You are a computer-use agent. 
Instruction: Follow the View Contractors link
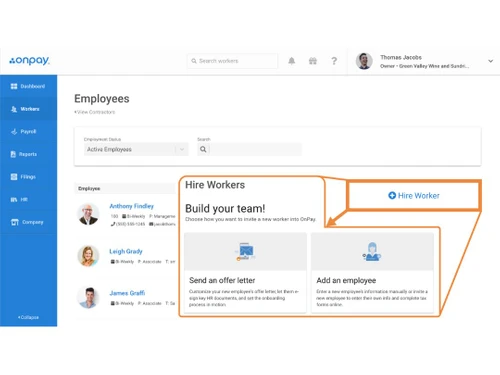tap(95, 112)
